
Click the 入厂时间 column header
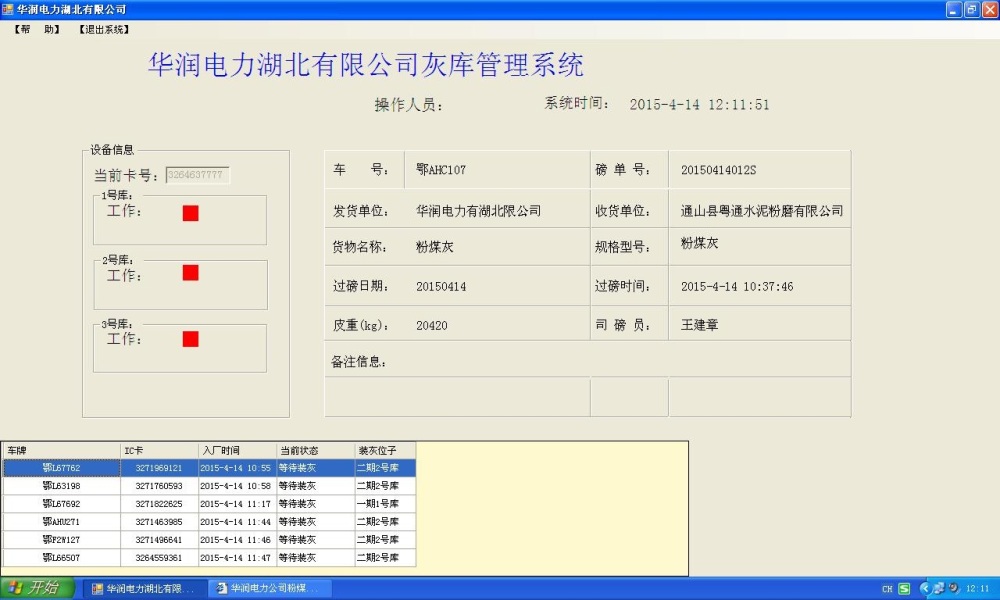pyautogui.click(x=237, y=451)
